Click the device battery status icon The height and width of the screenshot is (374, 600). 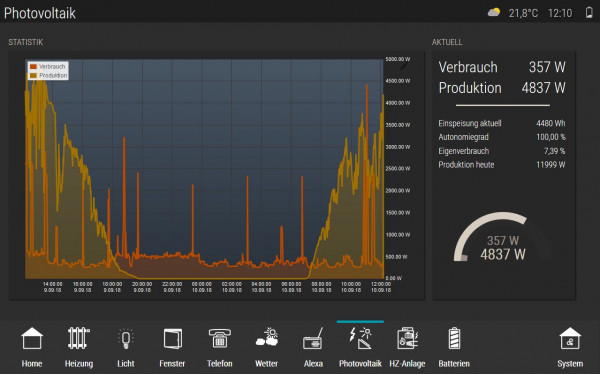point(589,13)
